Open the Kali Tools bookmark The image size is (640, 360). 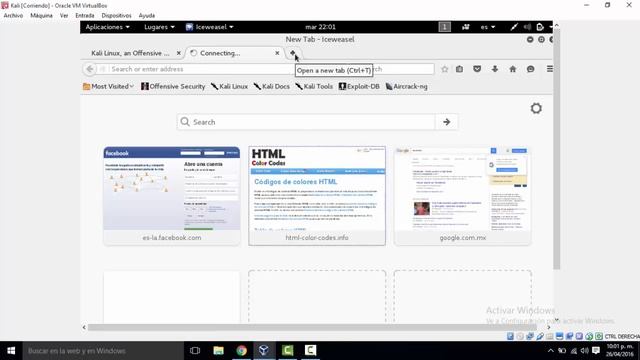[x=314, y=87]
